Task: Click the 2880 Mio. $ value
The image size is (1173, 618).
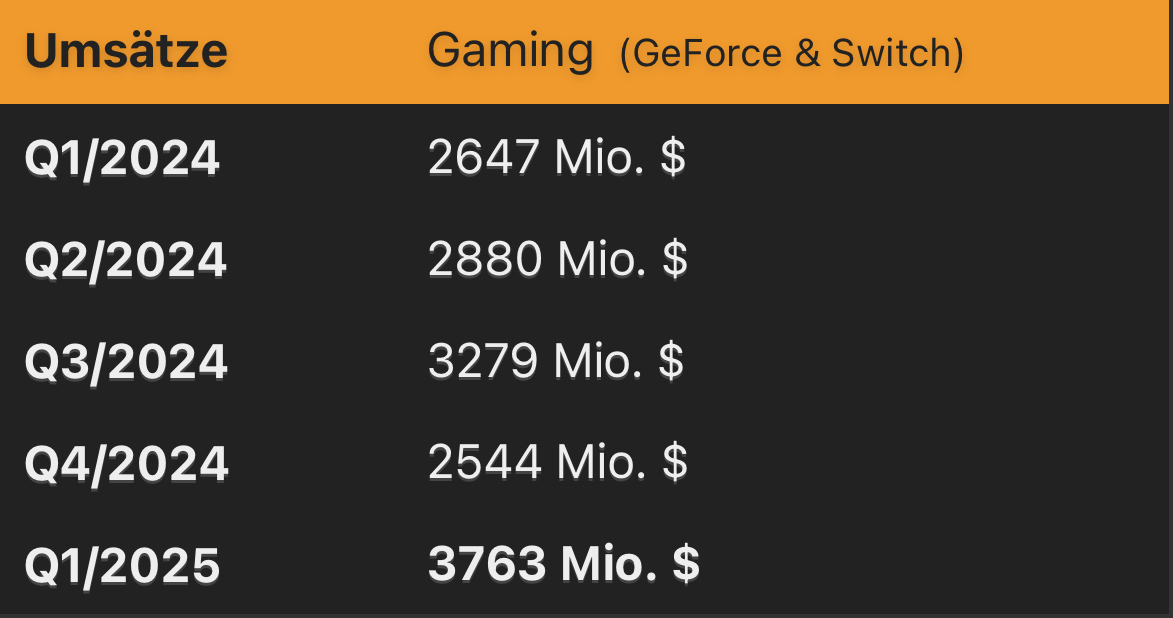Action: point(558,258)
